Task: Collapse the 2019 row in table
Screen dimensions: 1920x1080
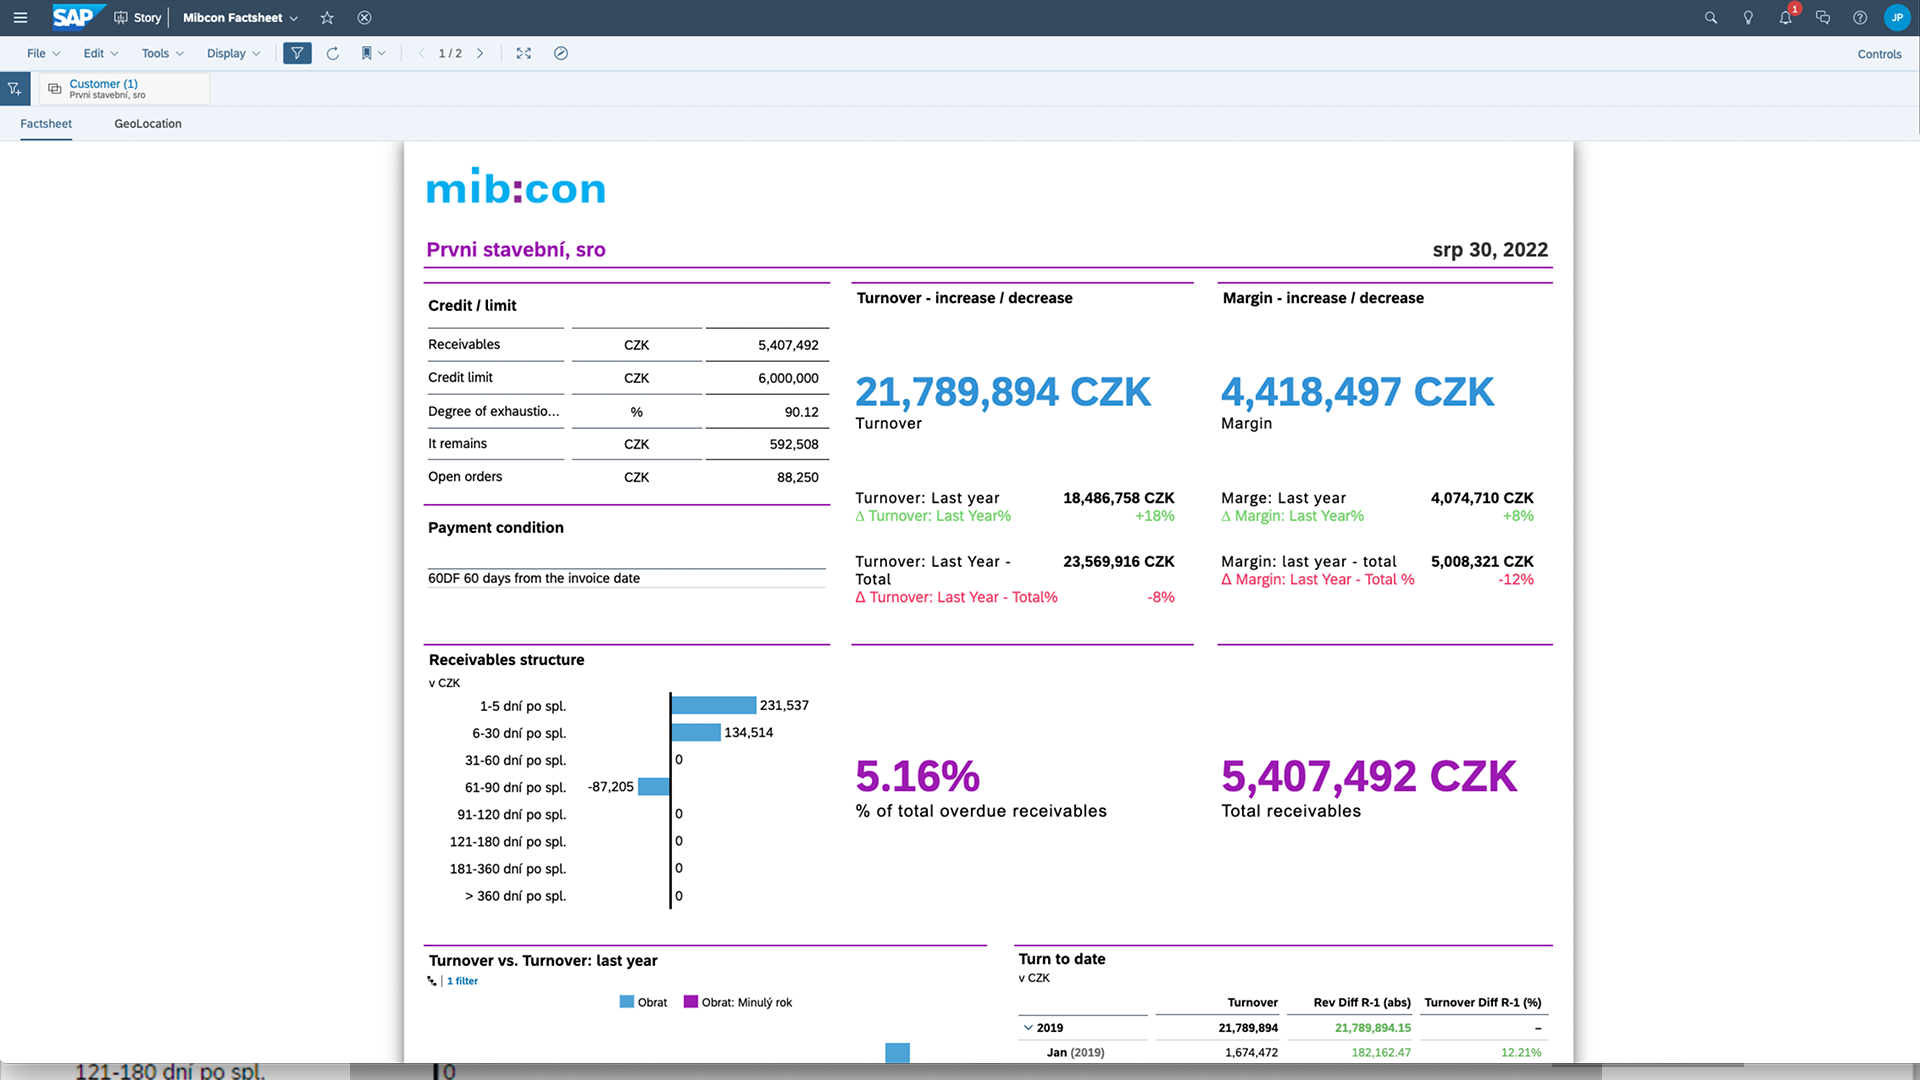Action: 1028,1028
